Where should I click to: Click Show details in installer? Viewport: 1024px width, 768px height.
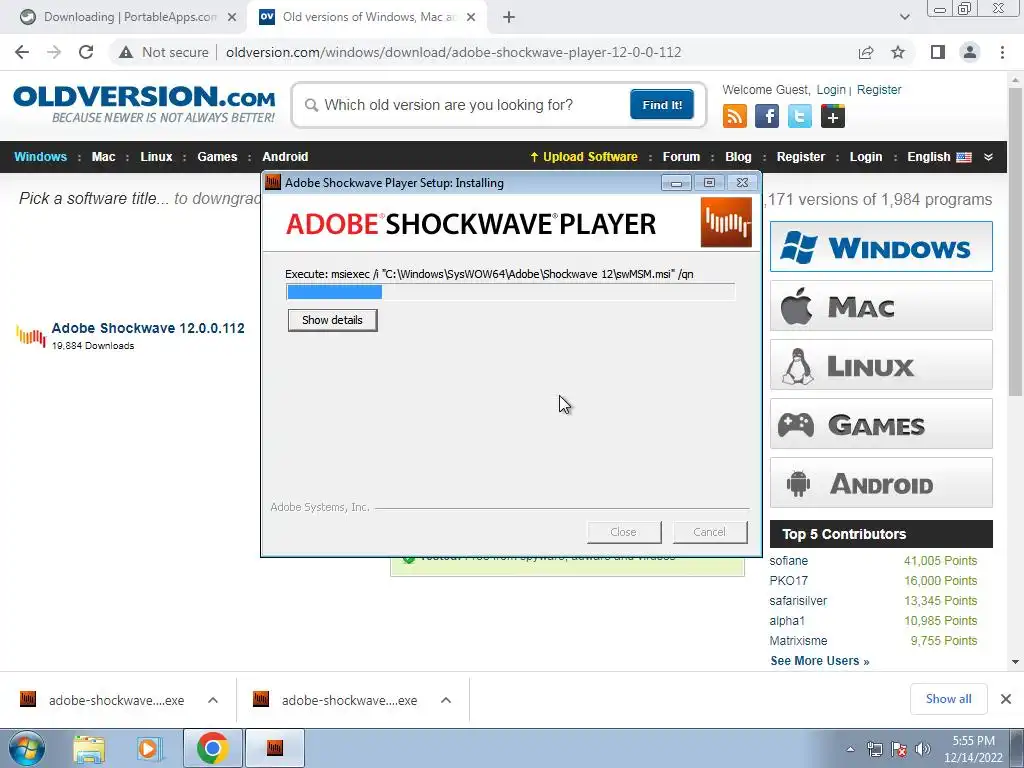332,320
